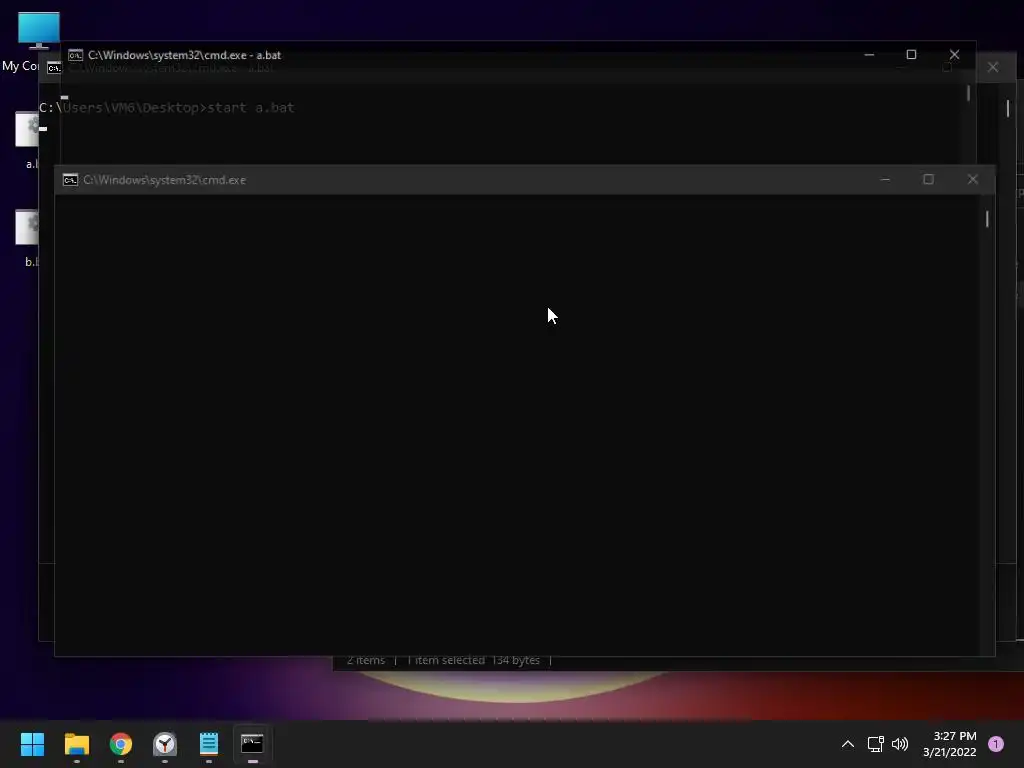This screenshot has width=1024, height=768.
Task: Click the front cmd.exe window scrollbar thumb
Action: coord(987,219)
